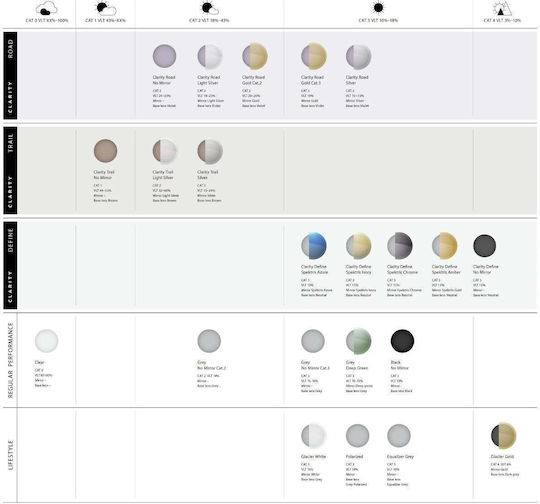The image size is (540, 504).
Task: Click the full sun icon for CAT 3
Action: click(x=378, y=8)
